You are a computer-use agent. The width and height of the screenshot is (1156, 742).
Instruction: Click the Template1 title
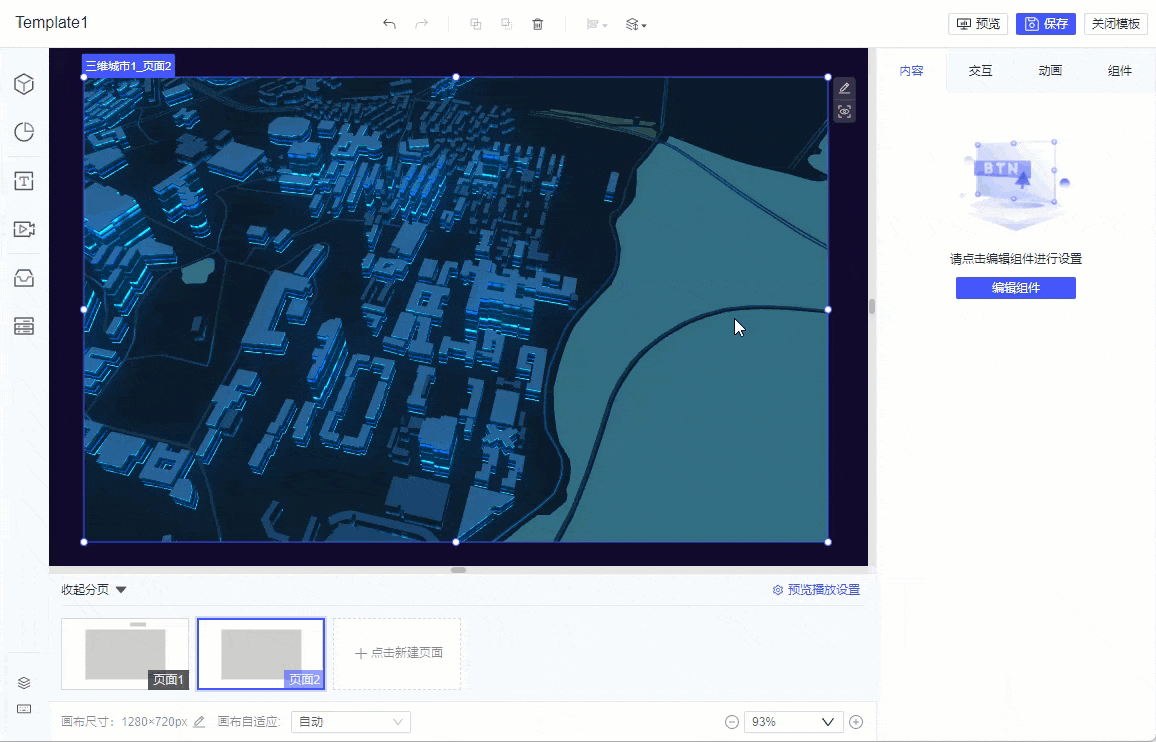coord(52,23)
